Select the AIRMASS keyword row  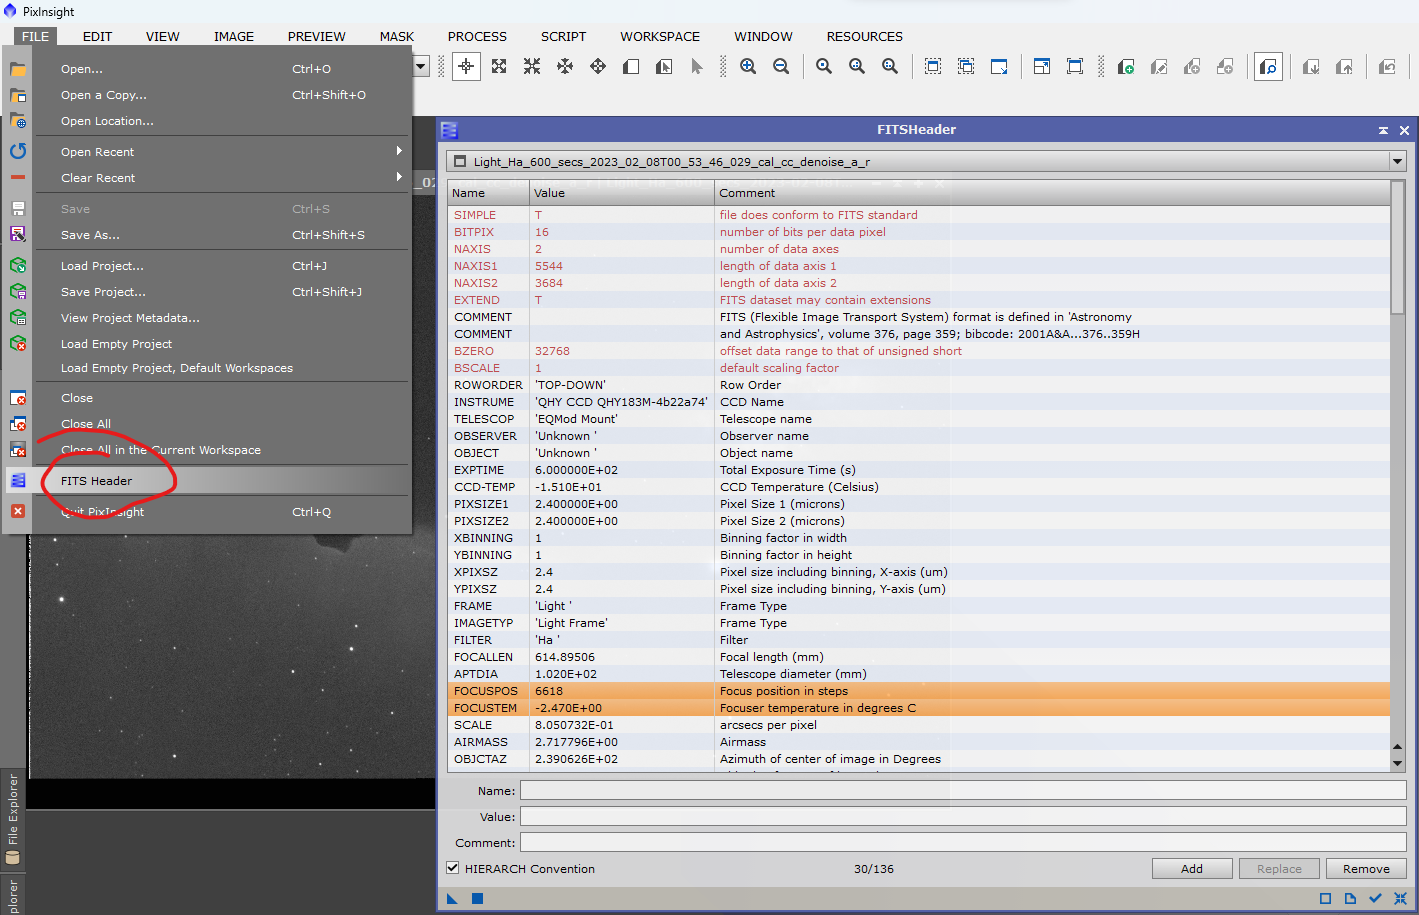coord(919,741)
